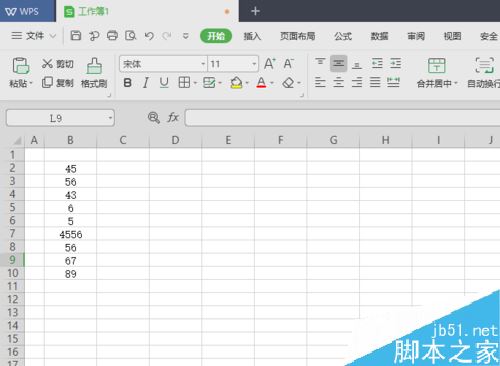Toggle bold formatting
The image size is (500, 366).
pos(127,82)
